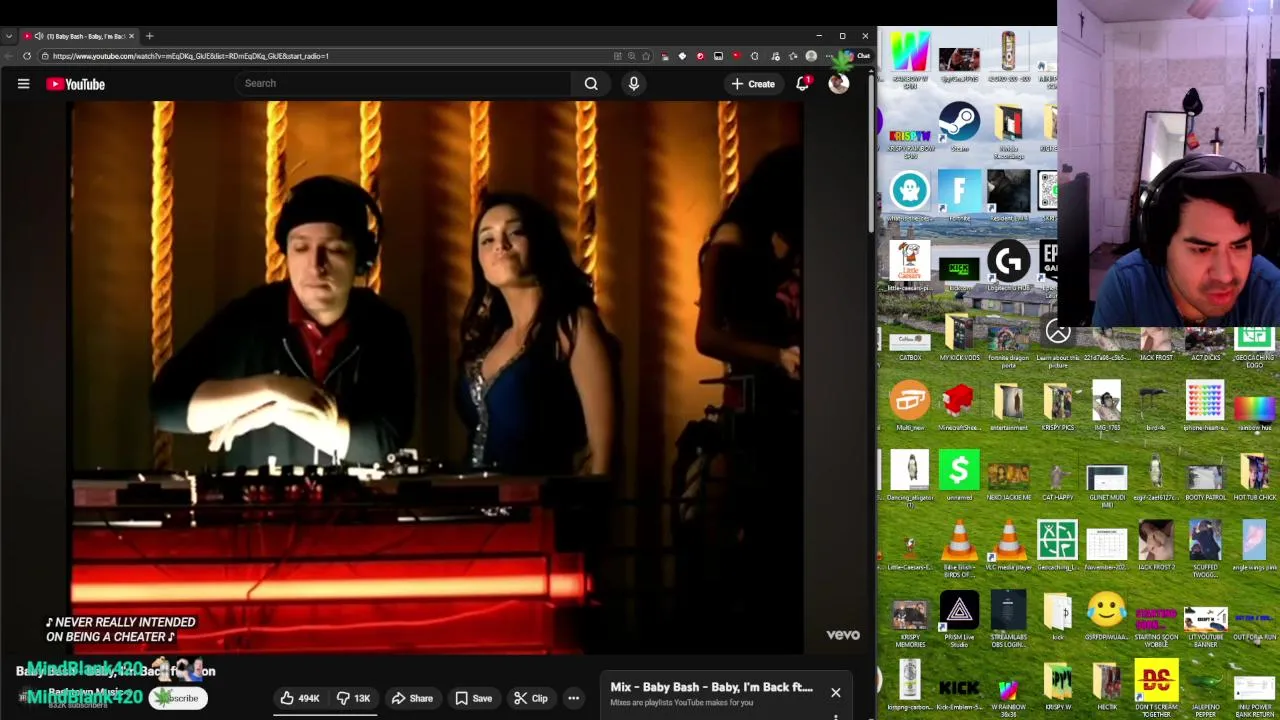Clip the video with scissors button

point(530,699)
